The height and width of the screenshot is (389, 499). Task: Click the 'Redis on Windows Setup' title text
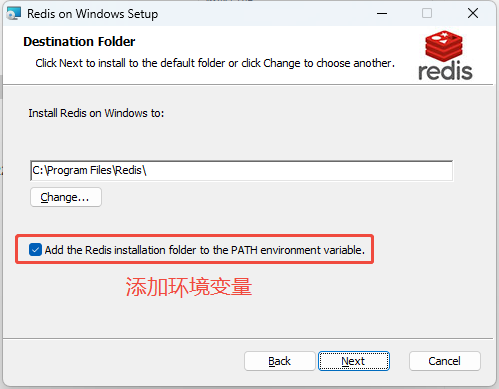[x=93, y=14]
